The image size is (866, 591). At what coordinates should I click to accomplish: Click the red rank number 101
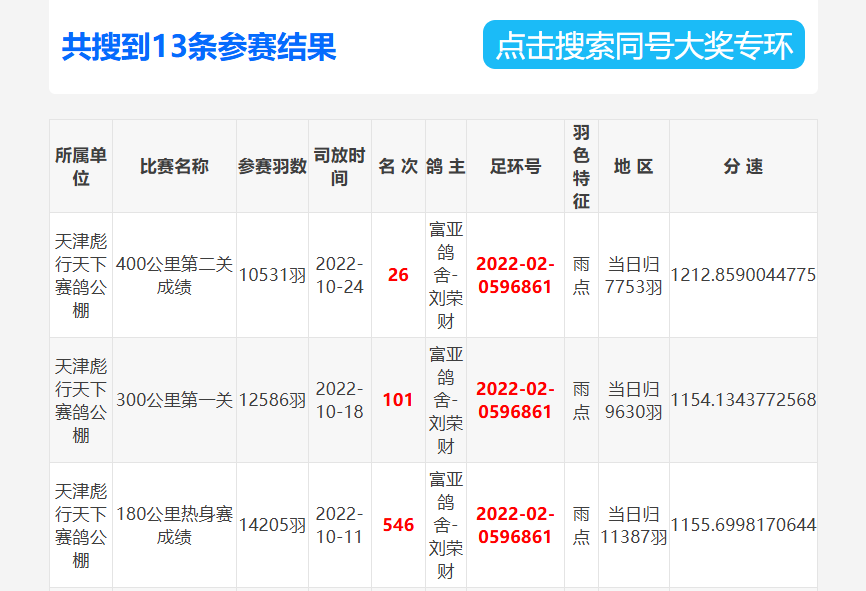click(398, 400)
